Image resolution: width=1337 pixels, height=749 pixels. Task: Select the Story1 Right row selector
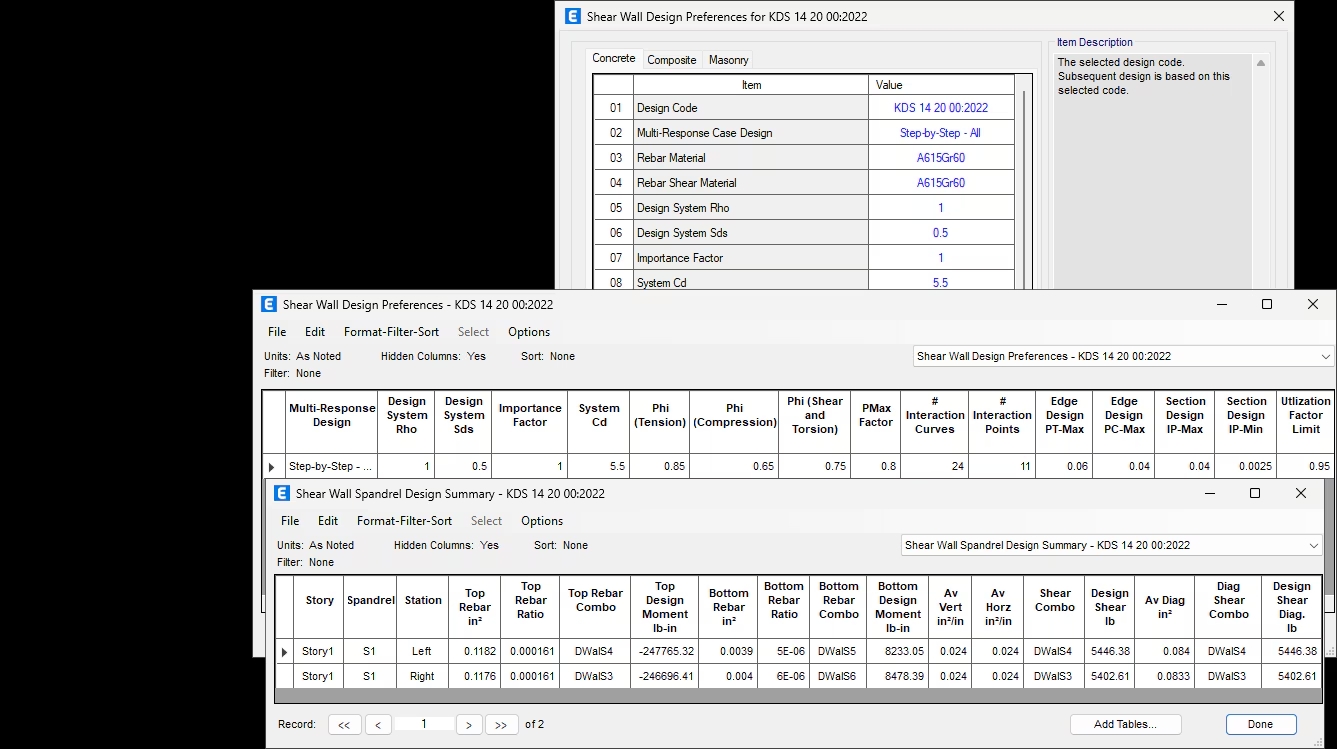click(284, 677)
